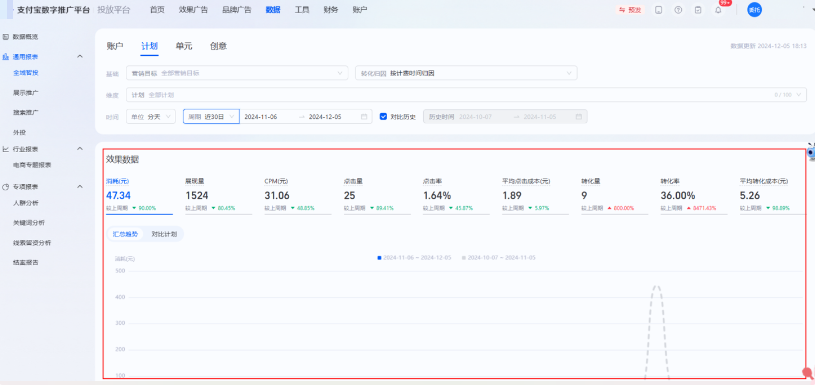Open the 转化归因 dropdown
The width and height of the screenshot is (815, 385).
[x=466, y=73]
